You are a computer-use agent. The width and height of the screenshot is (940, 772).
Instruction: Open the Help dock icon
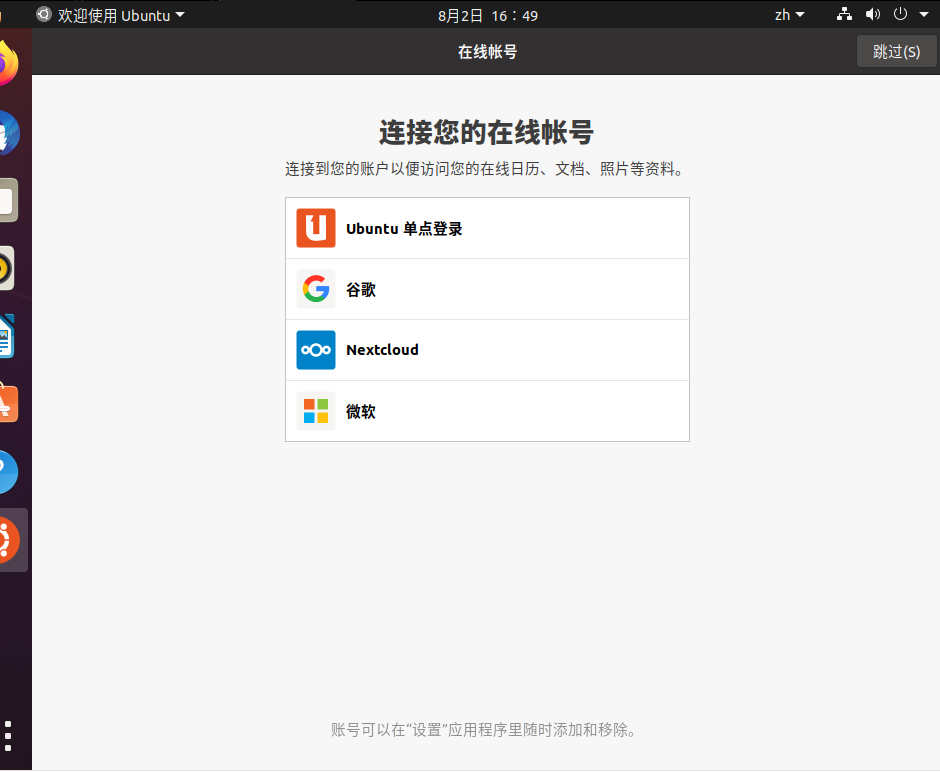8,472
